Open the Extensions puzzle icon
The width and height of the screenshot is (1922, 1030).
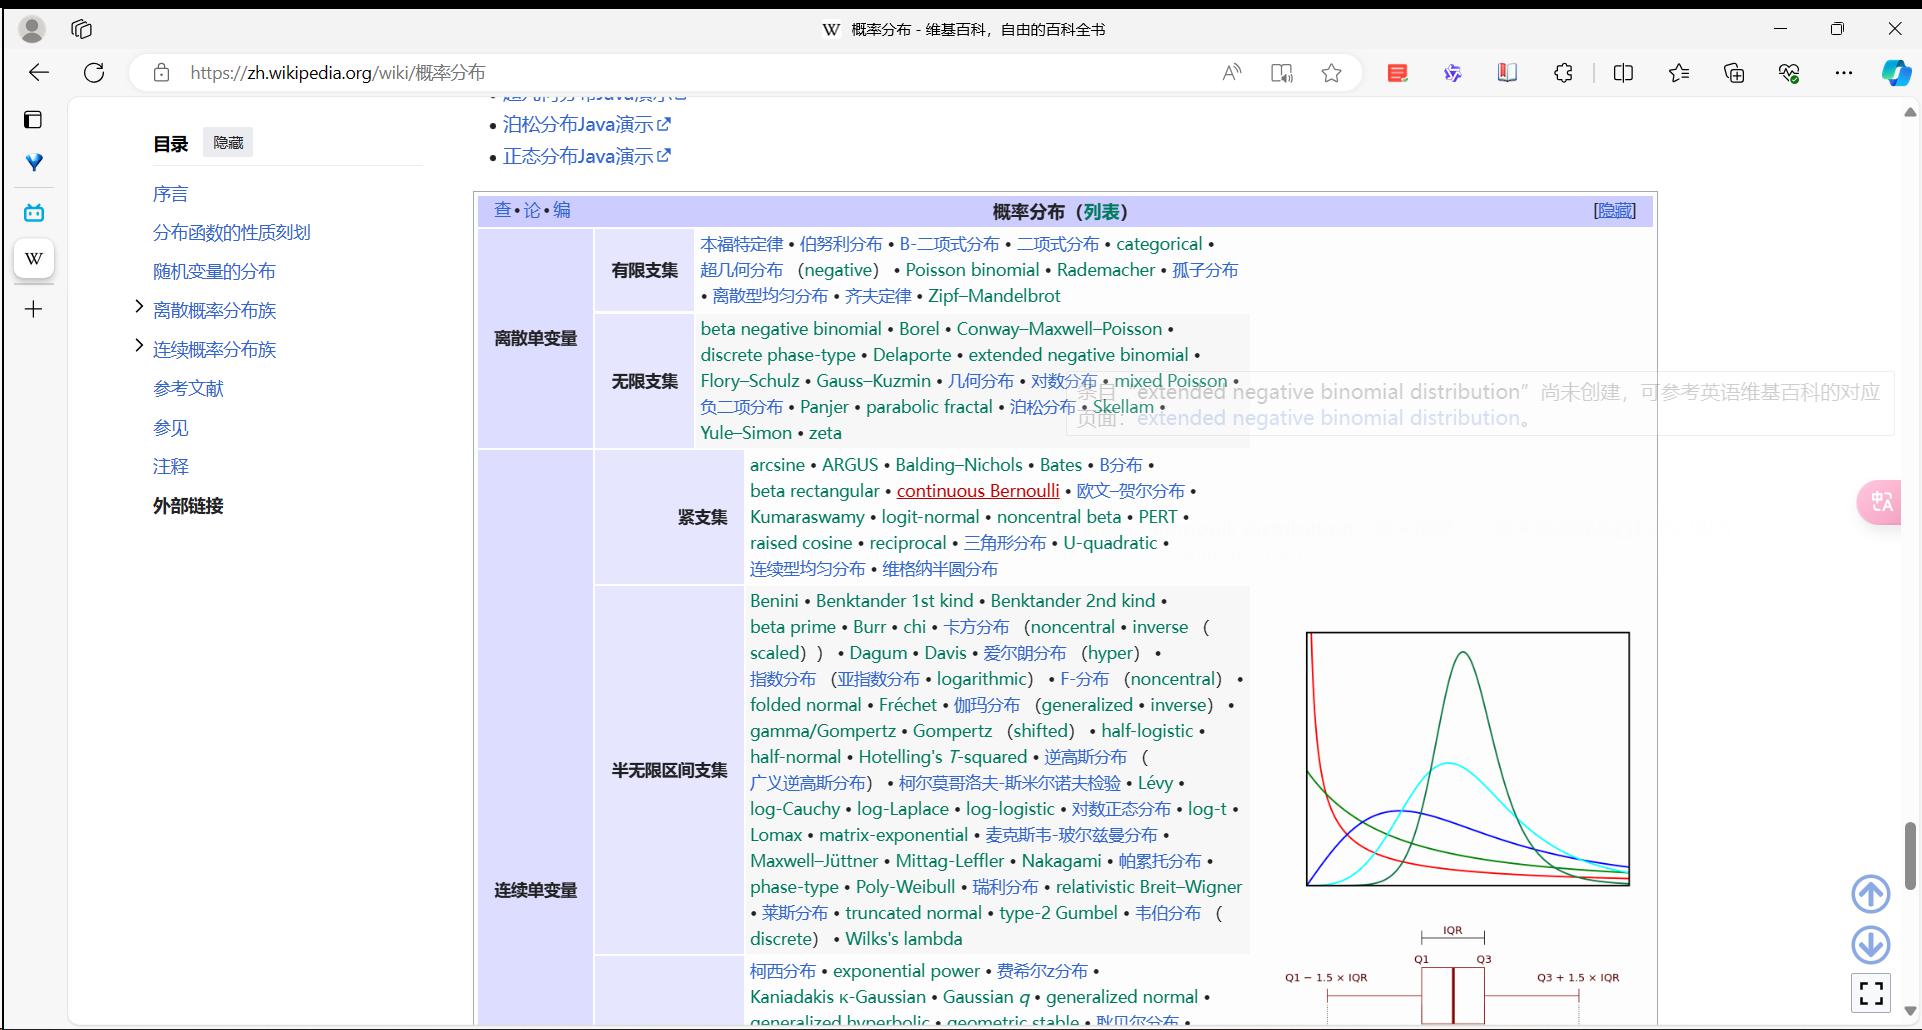[1563, 72]
